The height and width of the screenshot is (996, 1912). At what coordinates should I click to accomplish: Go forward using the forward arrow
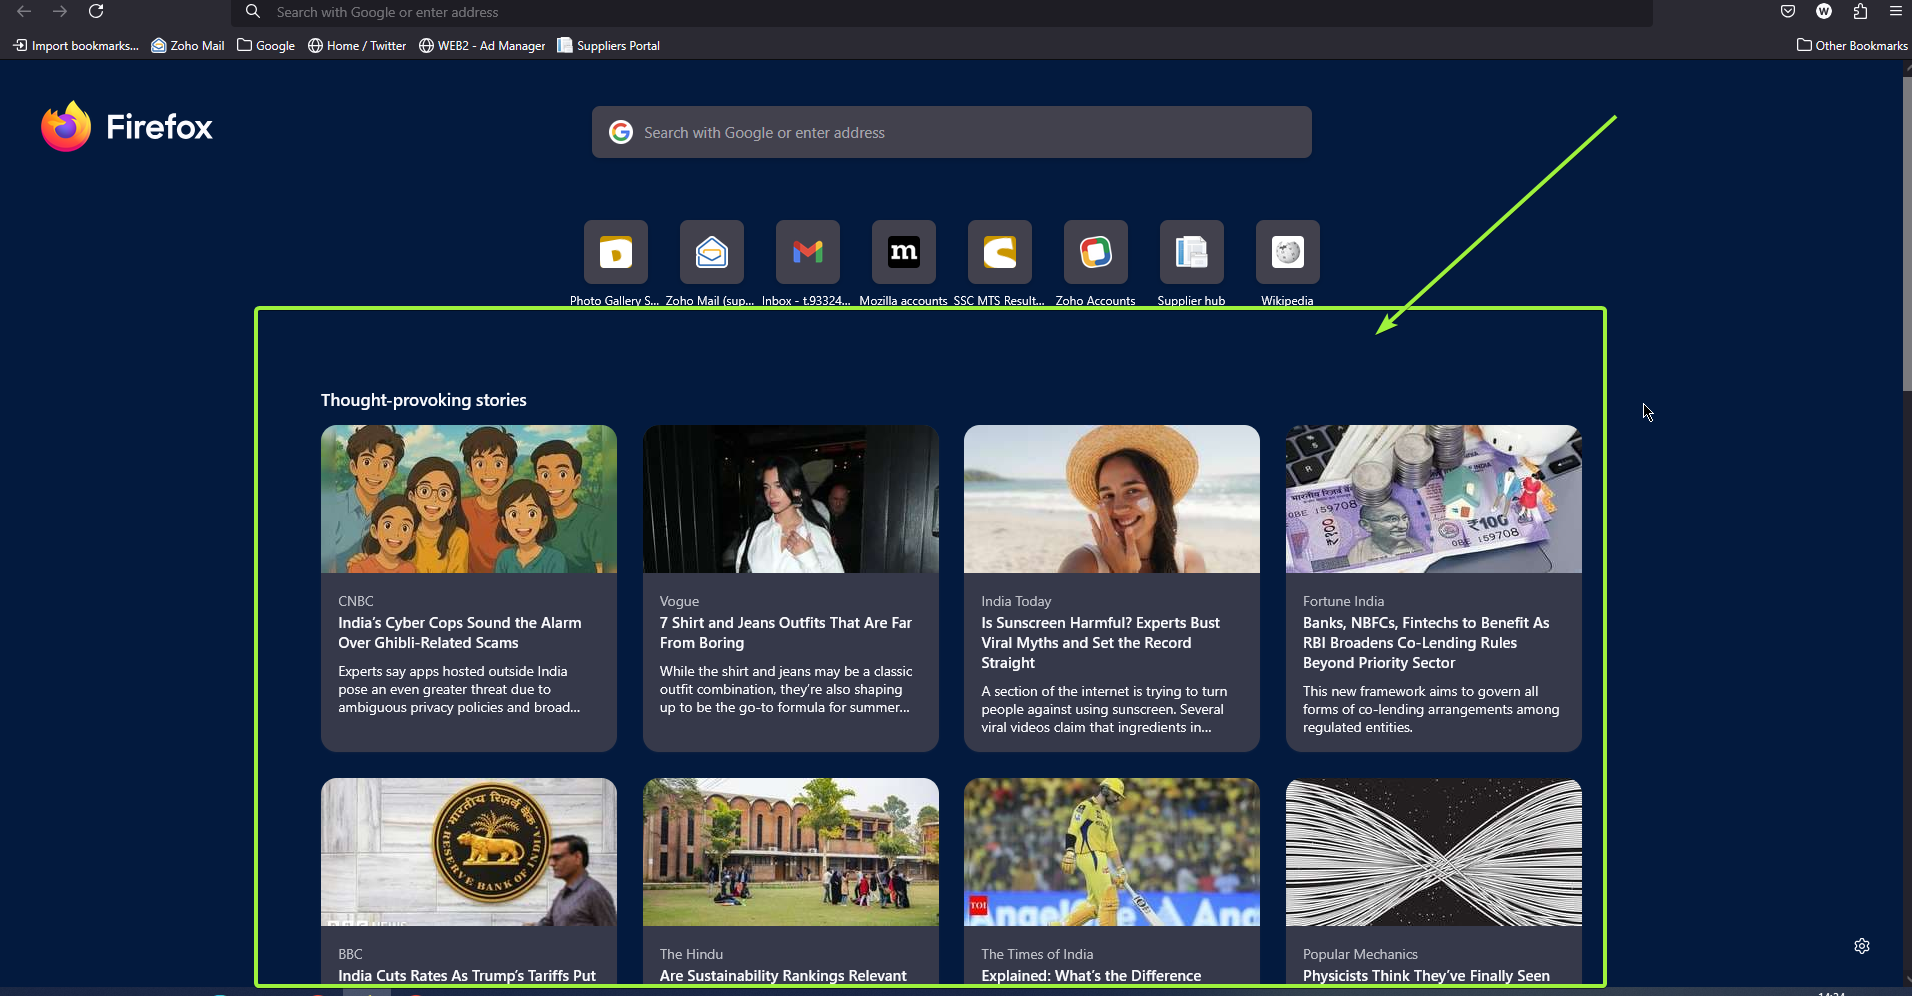60,11
